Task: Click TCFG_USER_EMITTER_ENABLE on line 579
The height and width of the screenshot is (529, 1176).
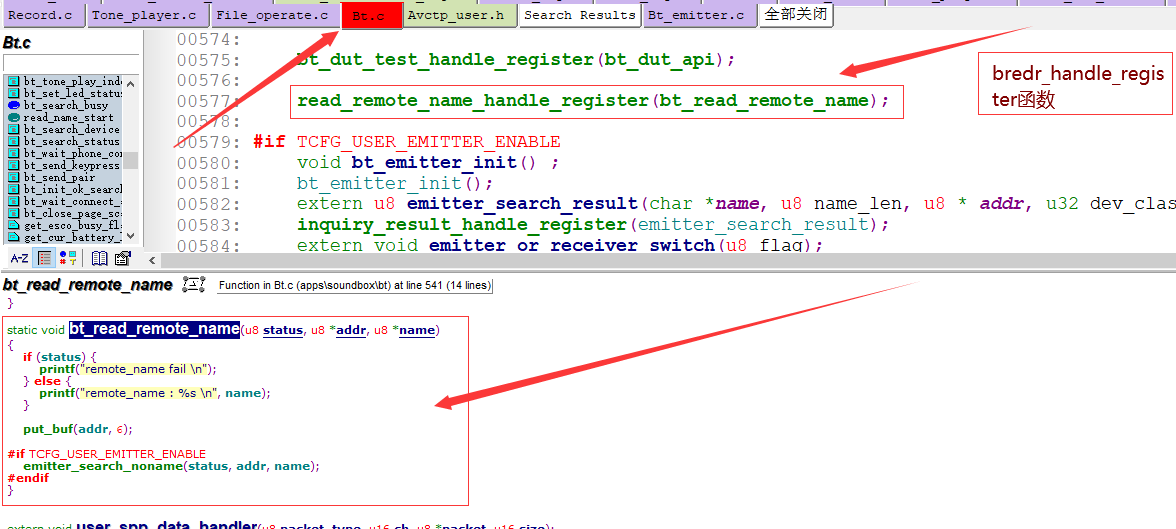Action: [428, 142]
